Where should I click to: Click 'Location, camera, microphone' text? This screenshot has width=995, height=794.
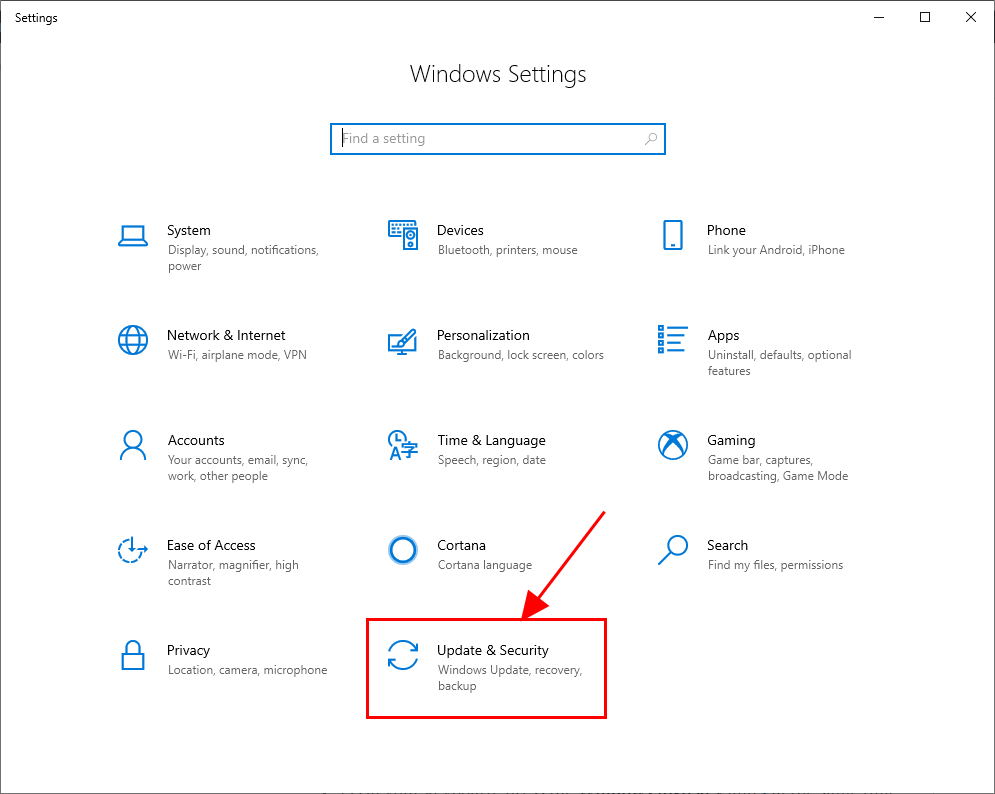tap(247, 670)
